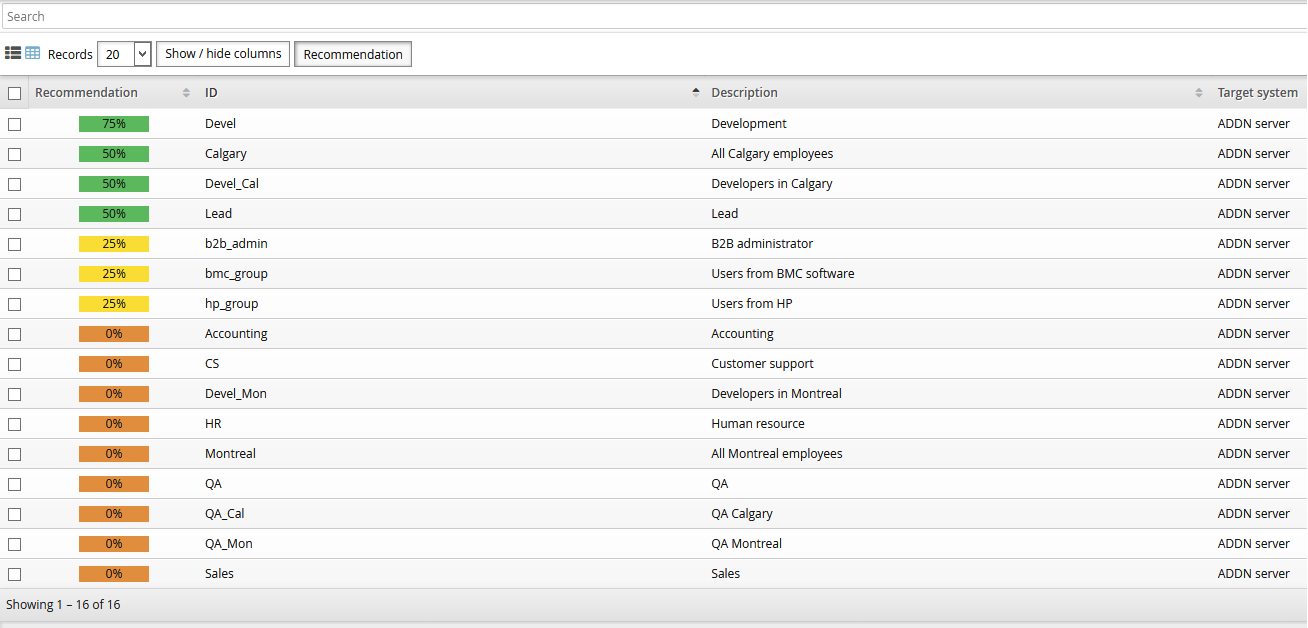Switch to table grid view icon

point(33,53)
